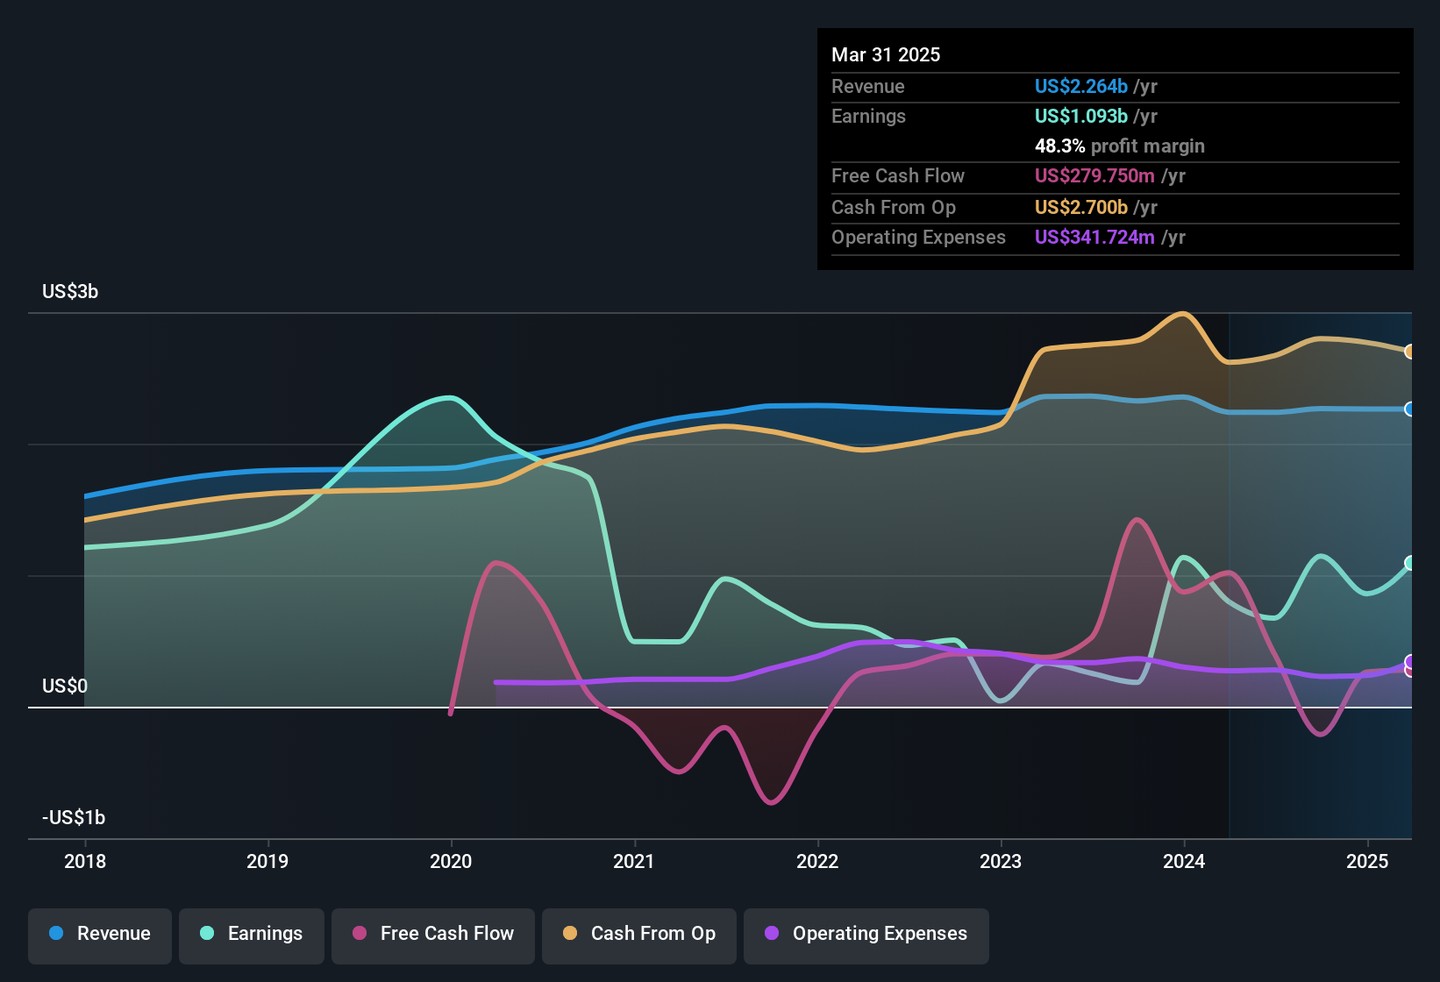This screenshot has width=1440, height=982.
Task: Click the orange Cash From Op legend dot
Action: click(570, 934)
